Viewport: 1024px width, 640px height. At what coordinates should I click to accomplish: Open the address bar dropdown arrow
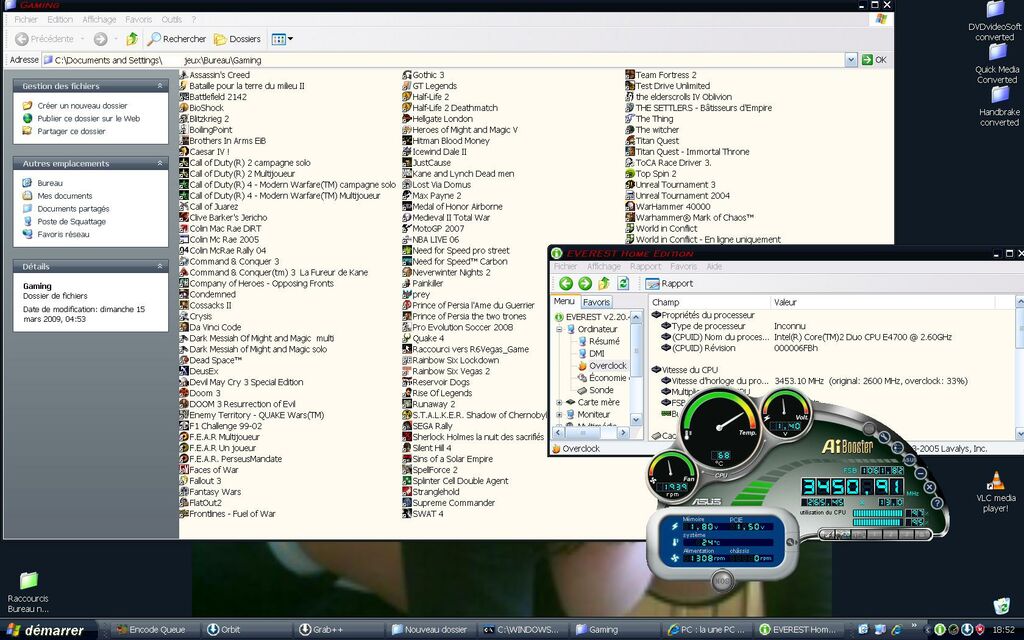pos(850,60)
